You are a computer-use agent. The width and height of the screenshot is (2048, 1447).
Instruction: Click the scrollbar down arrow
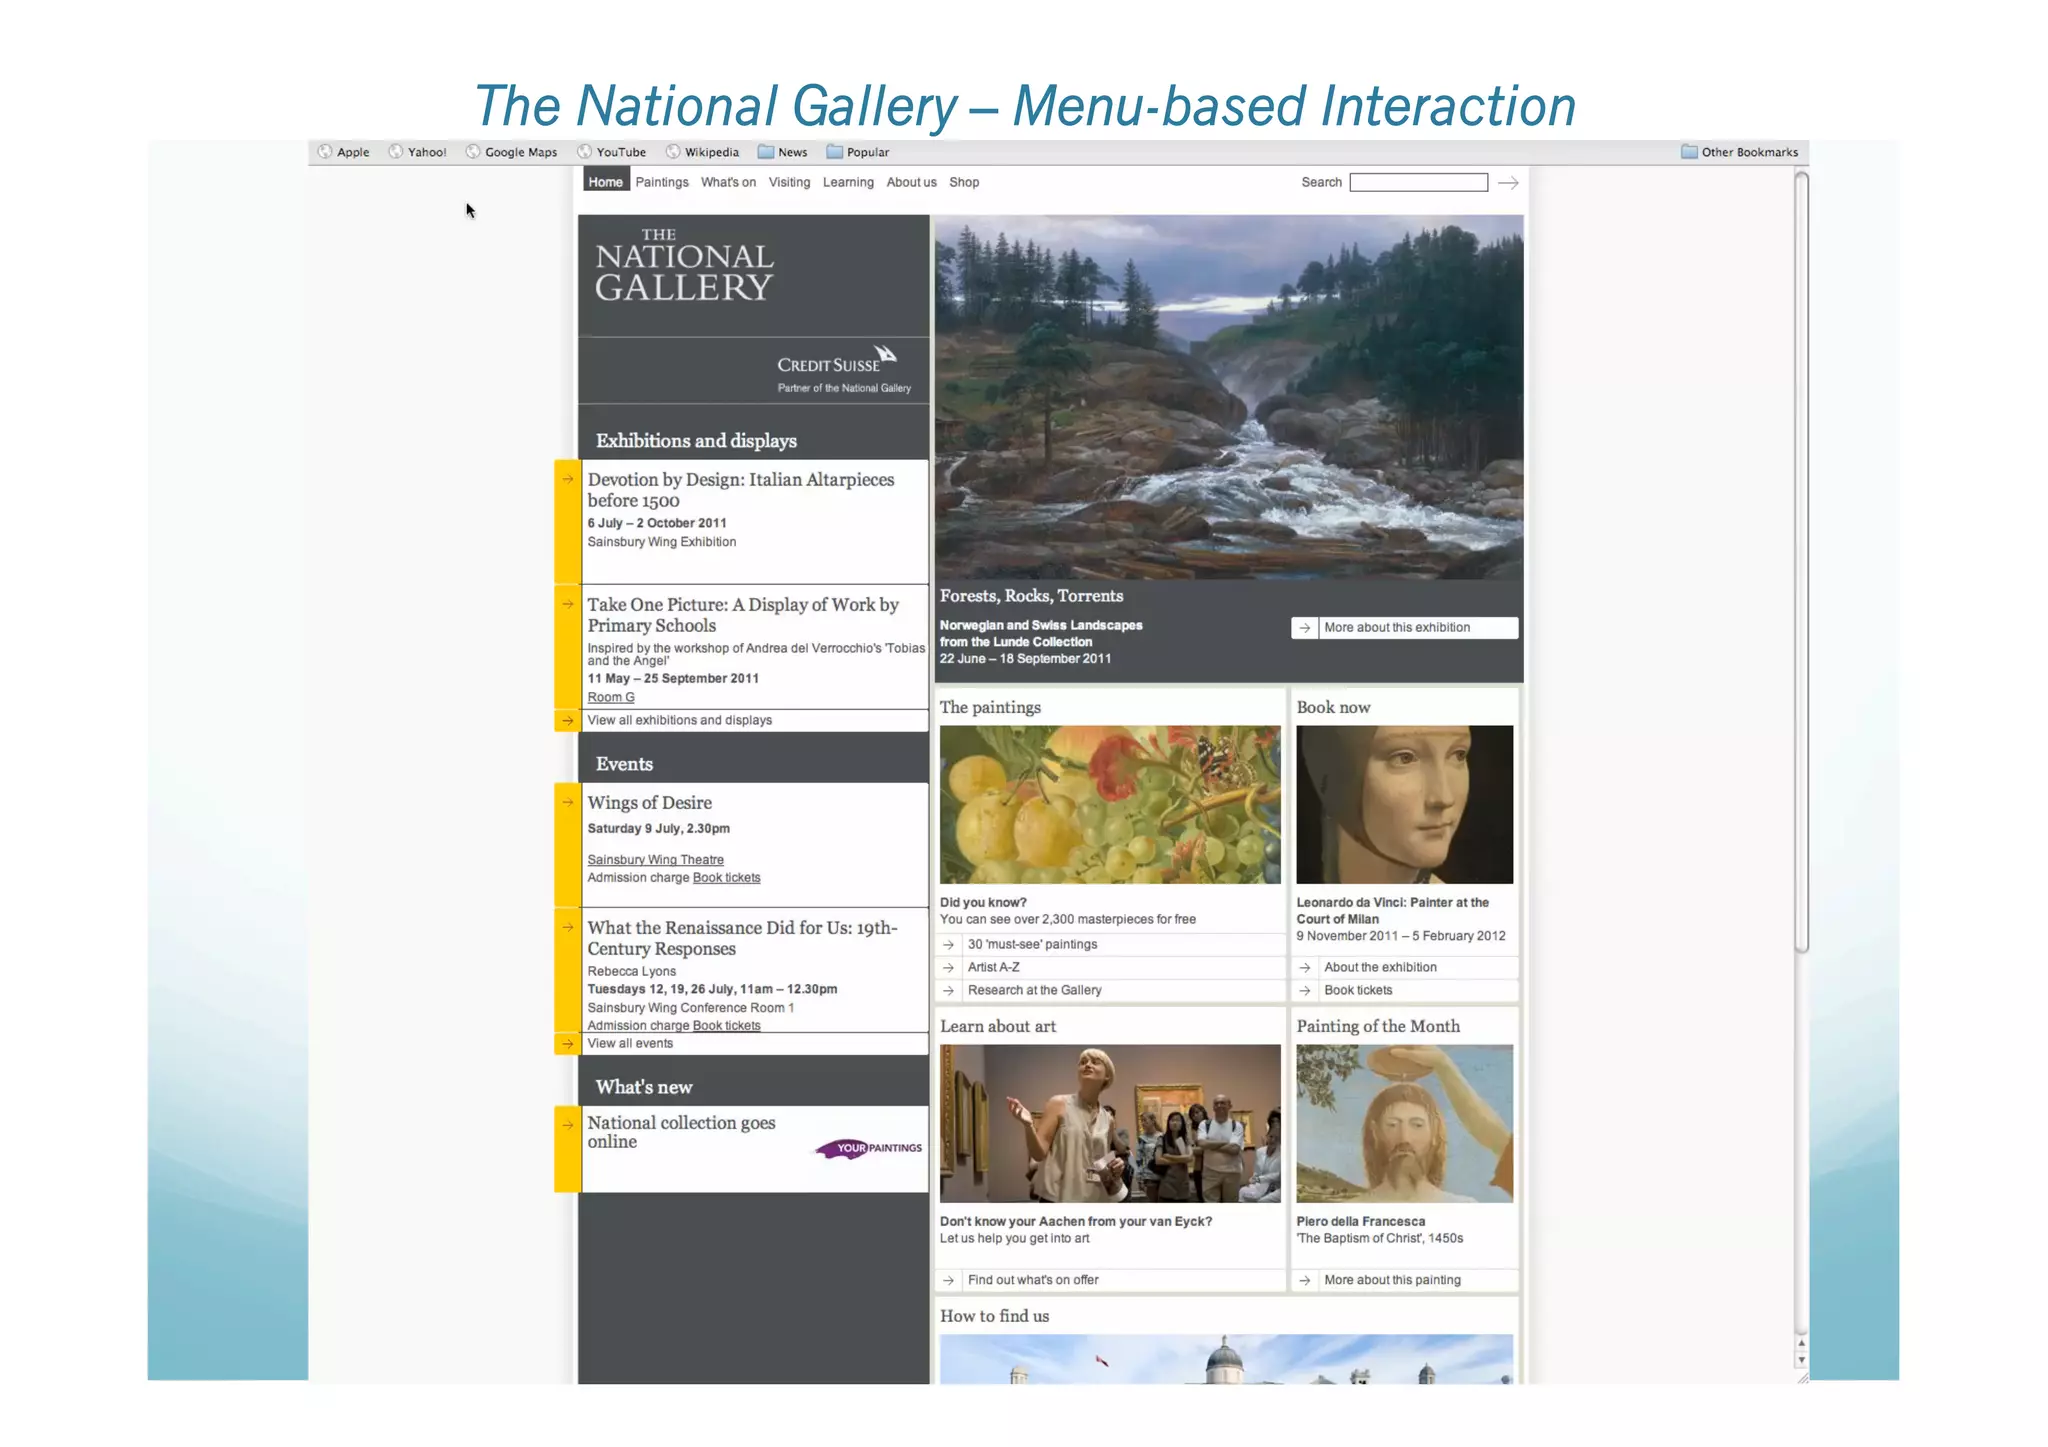(1801, 1360)
